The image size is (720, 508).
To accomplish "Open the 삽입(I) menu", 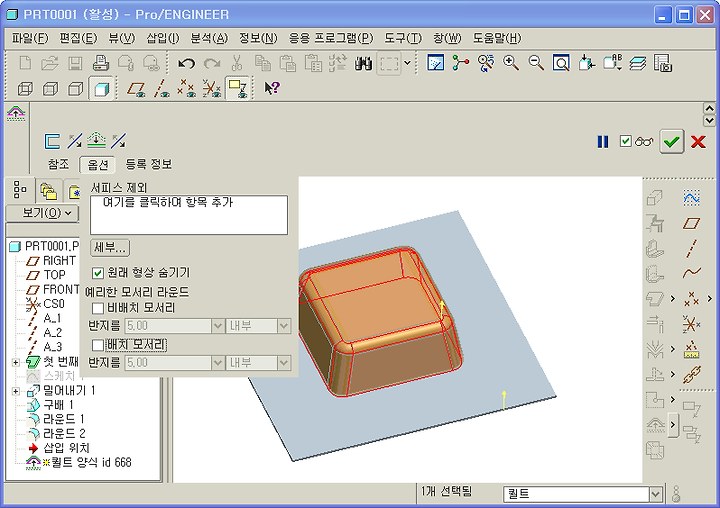I will (x=163, y=38).
